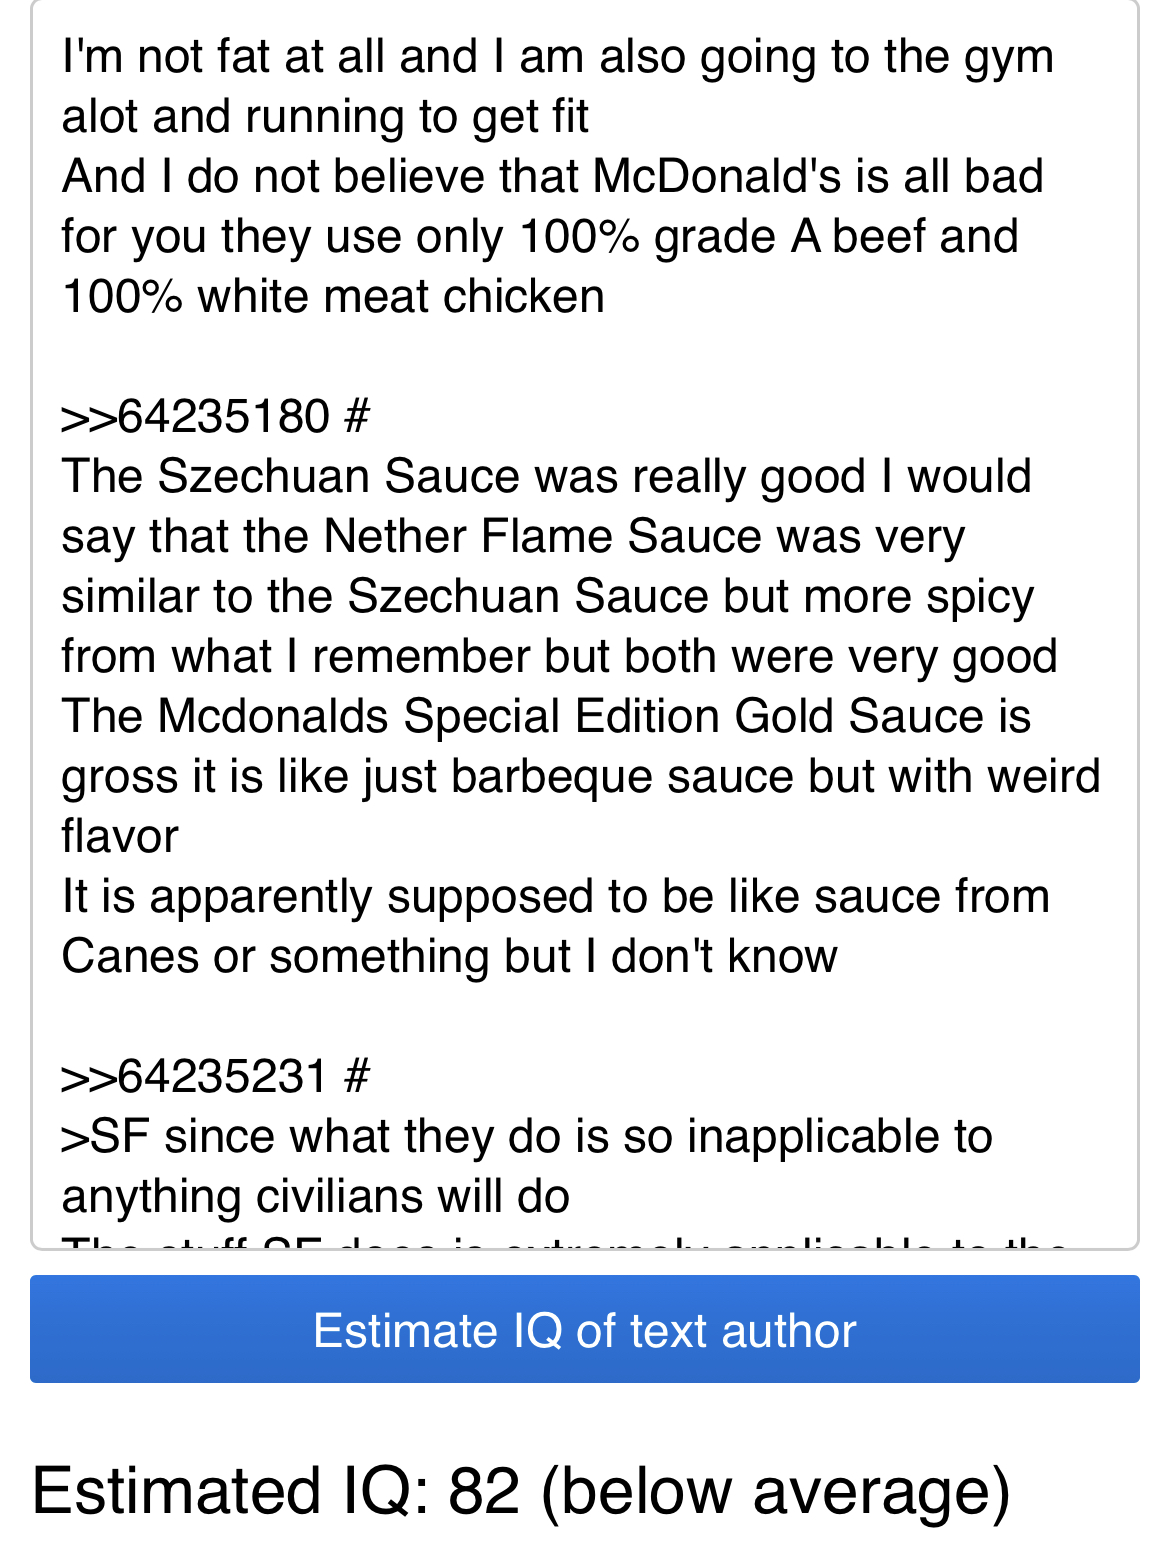The width and height of the screenshot is (1170, 1568).
Task: Focus the large text input area
Action: [x=585, y=624]
